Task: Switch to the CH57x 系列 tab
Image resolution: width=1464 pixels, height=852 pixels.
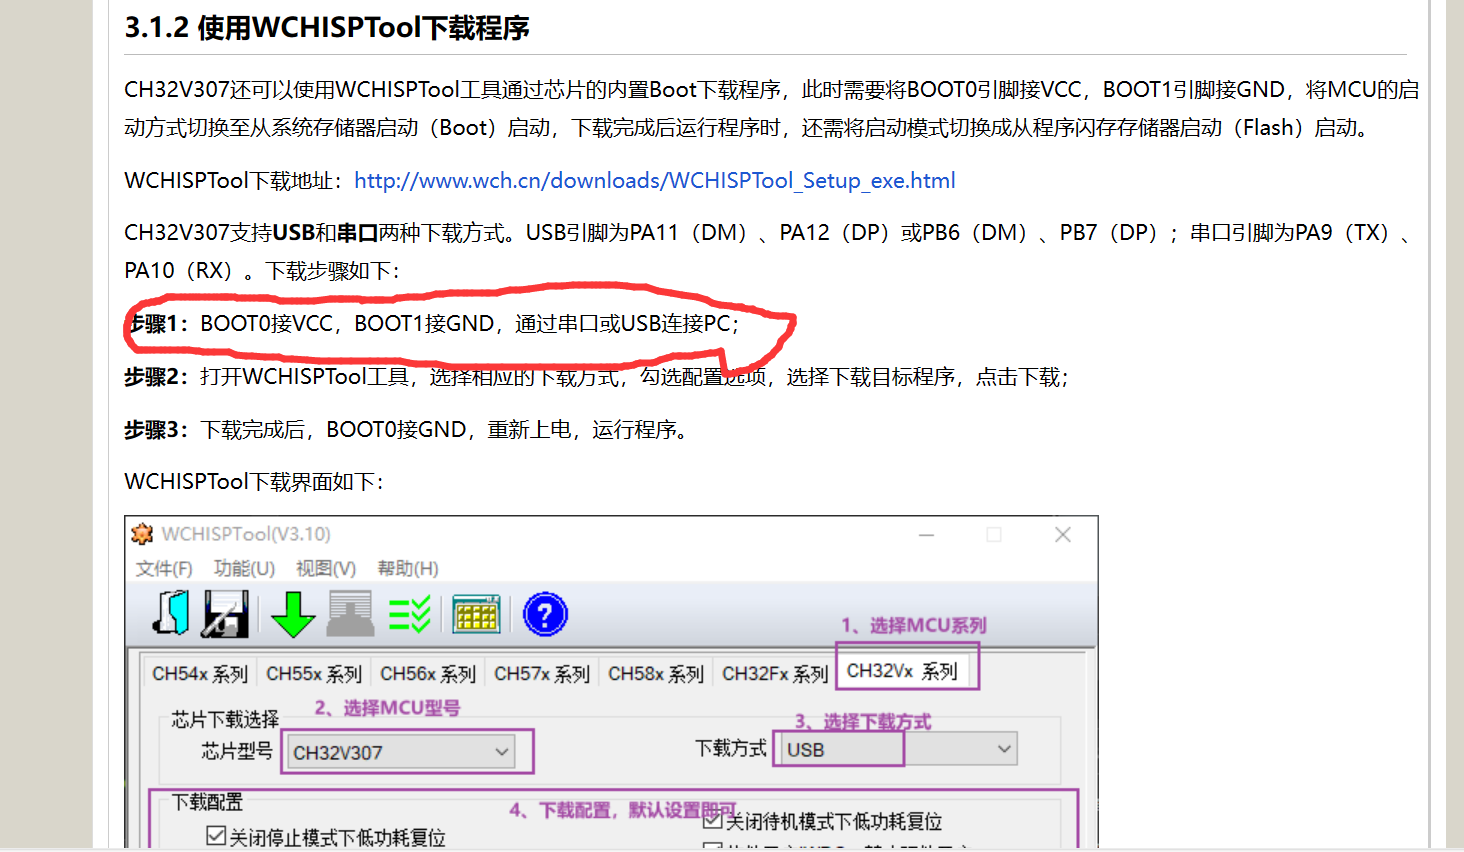Action: (x=541, y=674)
